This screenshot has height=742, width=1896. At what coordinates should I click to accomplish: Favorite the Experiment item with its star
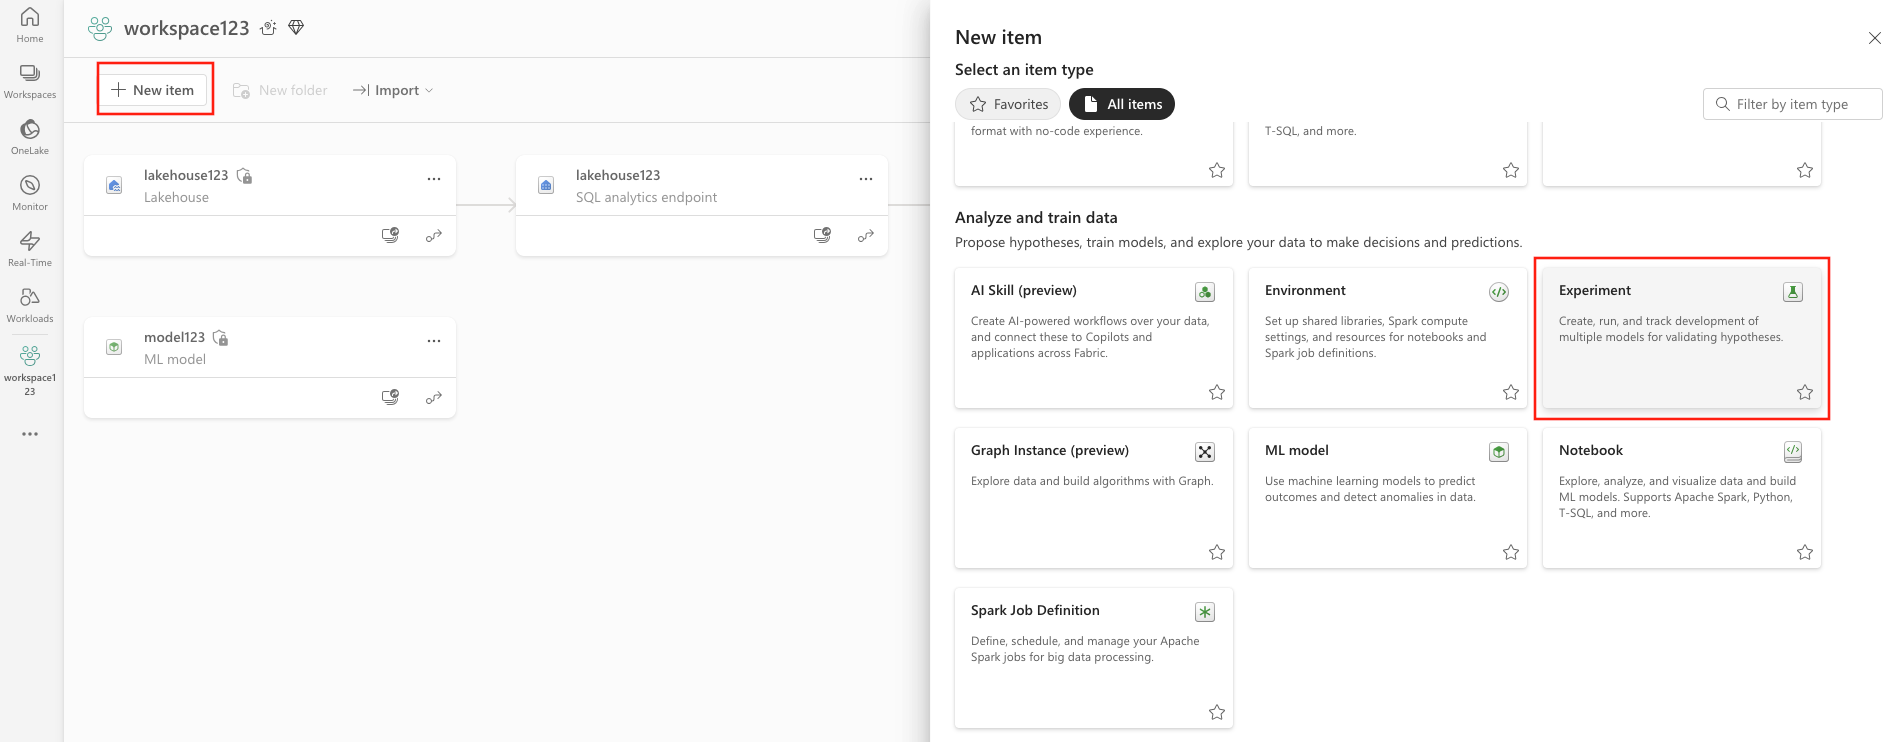tap(1805, 392)
